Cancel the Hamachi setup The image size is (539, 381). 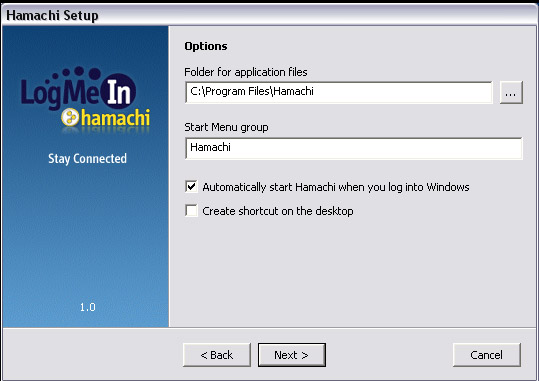(x=486, y=355)
